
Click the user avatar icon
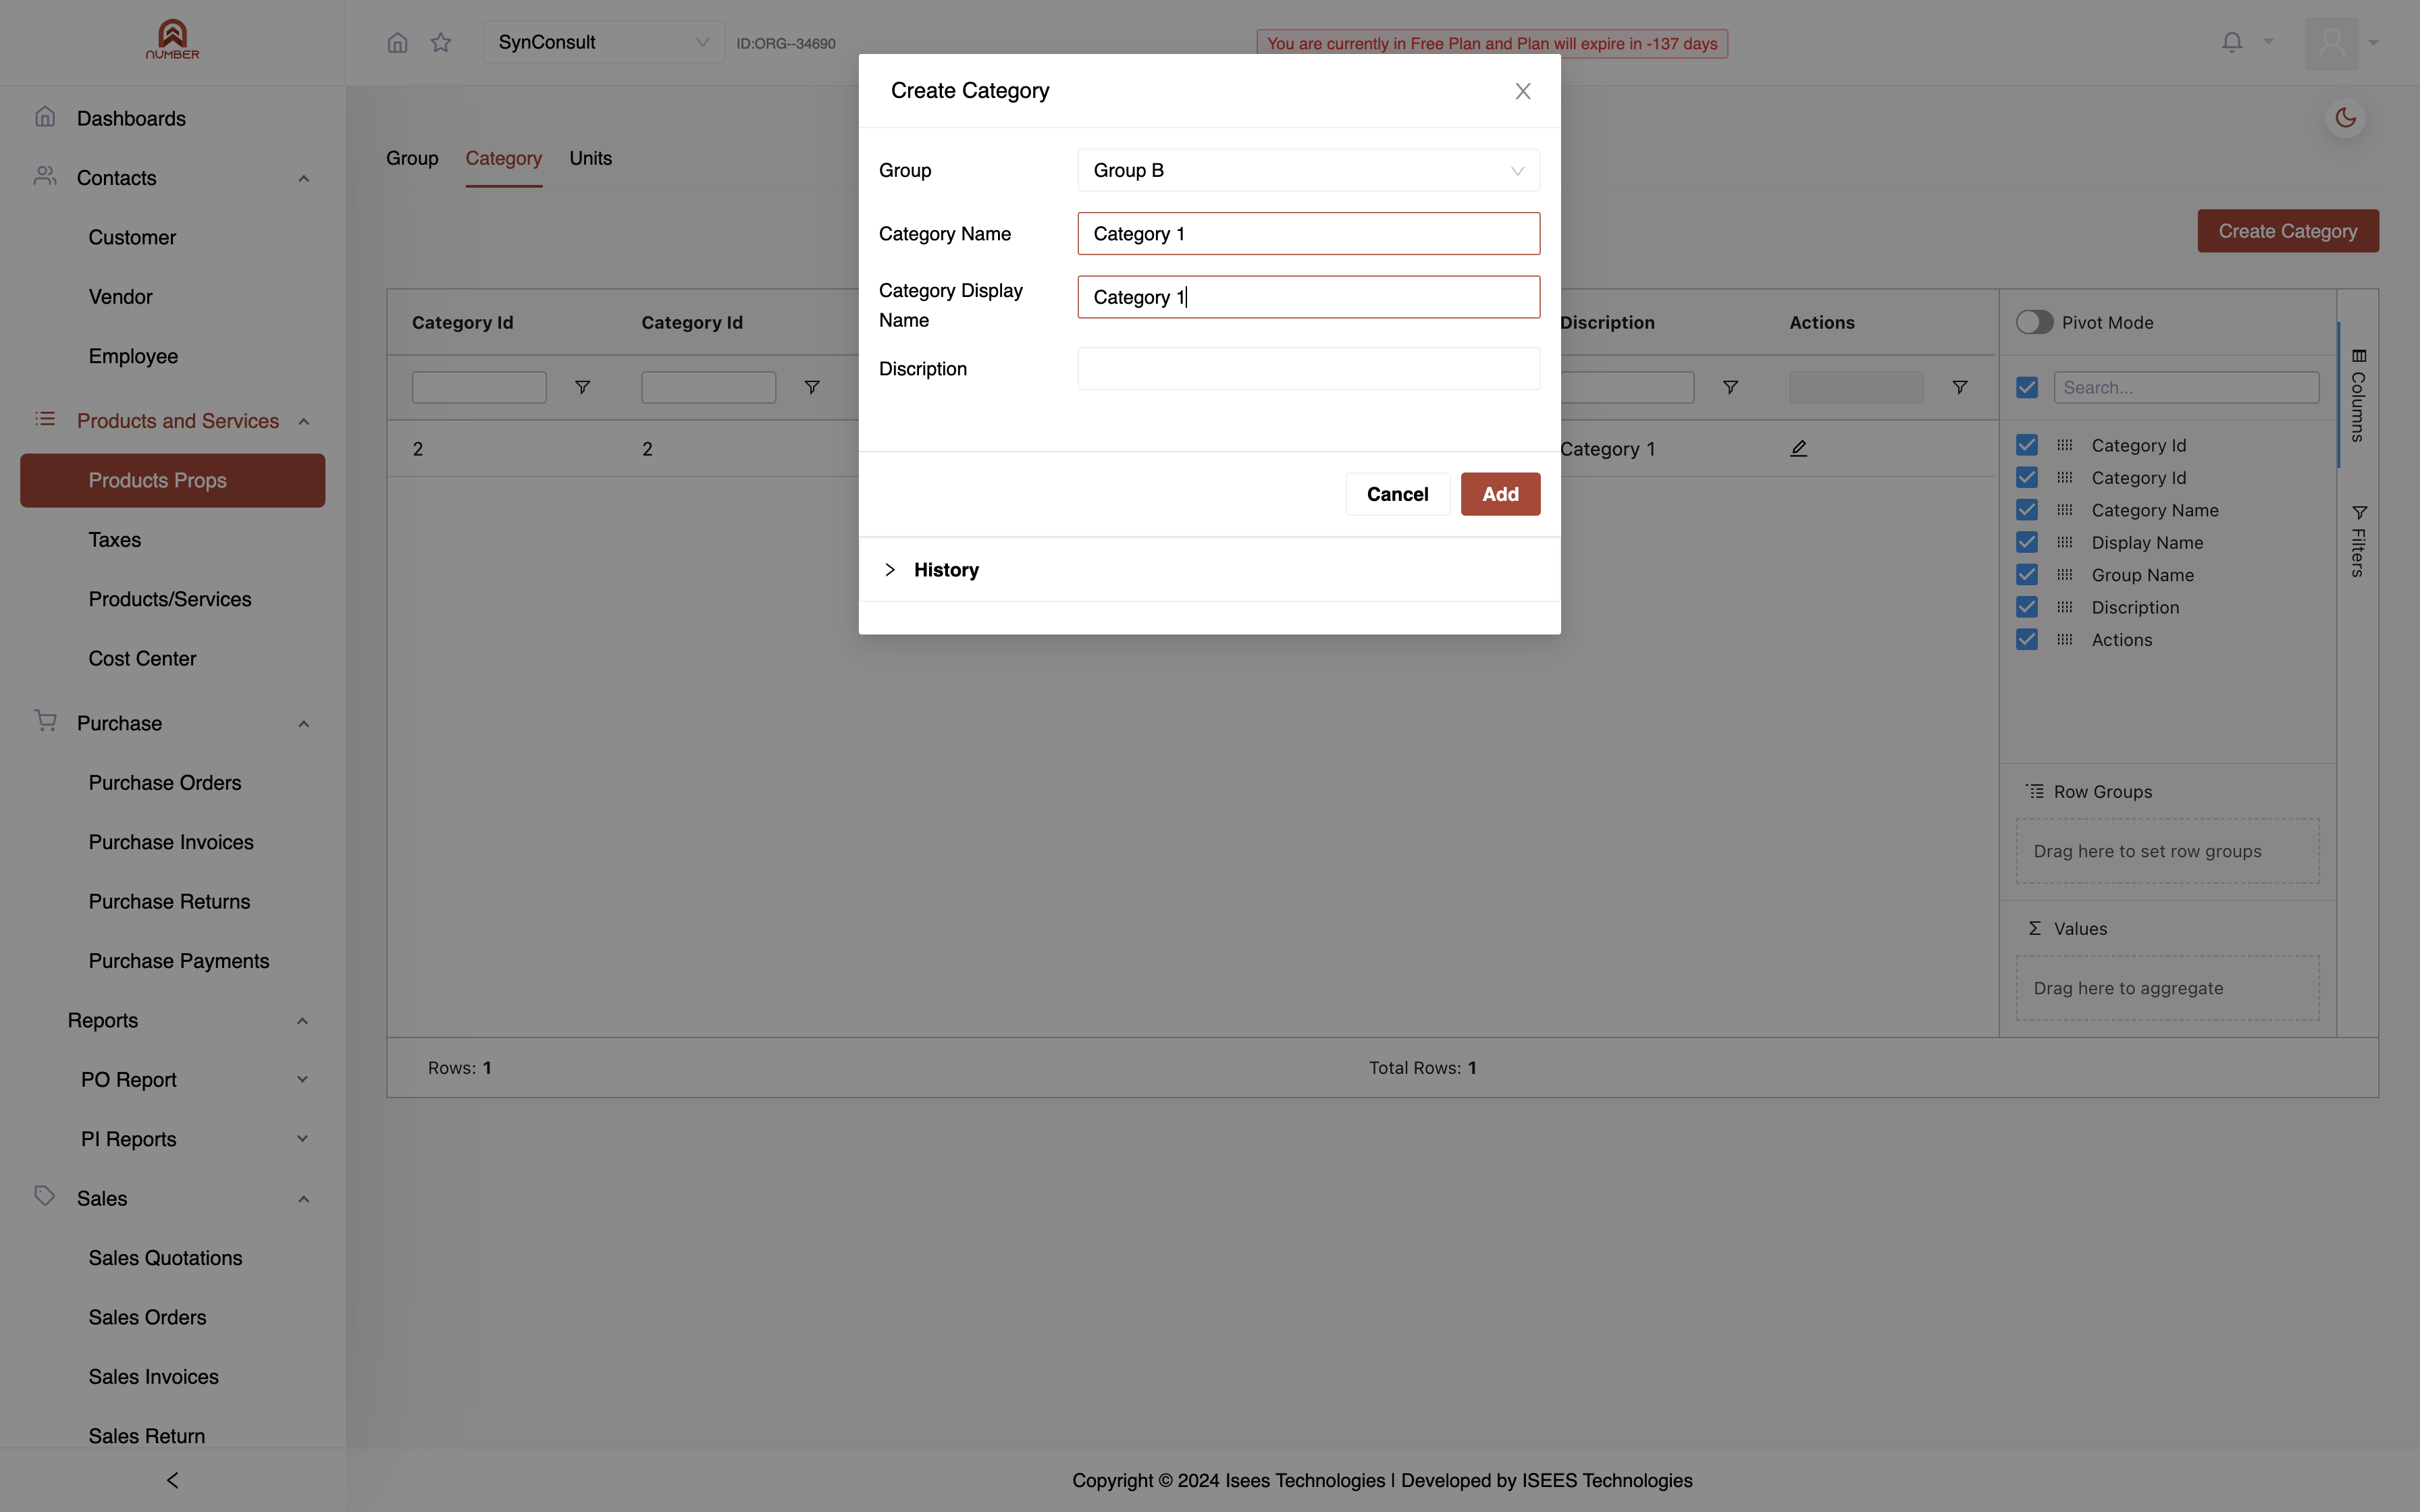(2331, 43)
